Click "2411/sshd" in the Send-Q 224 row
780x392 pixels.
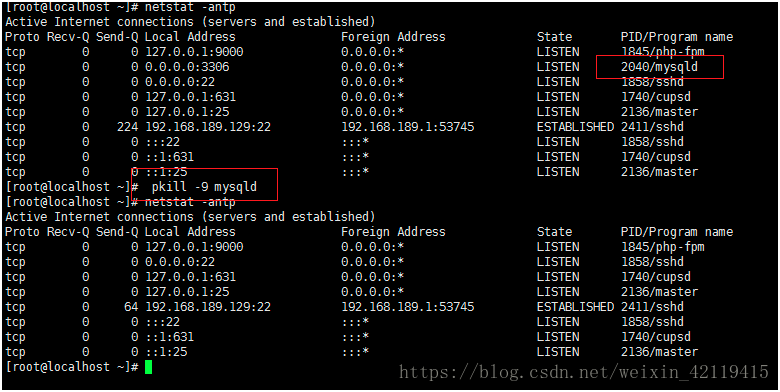(x=652, y=127)
